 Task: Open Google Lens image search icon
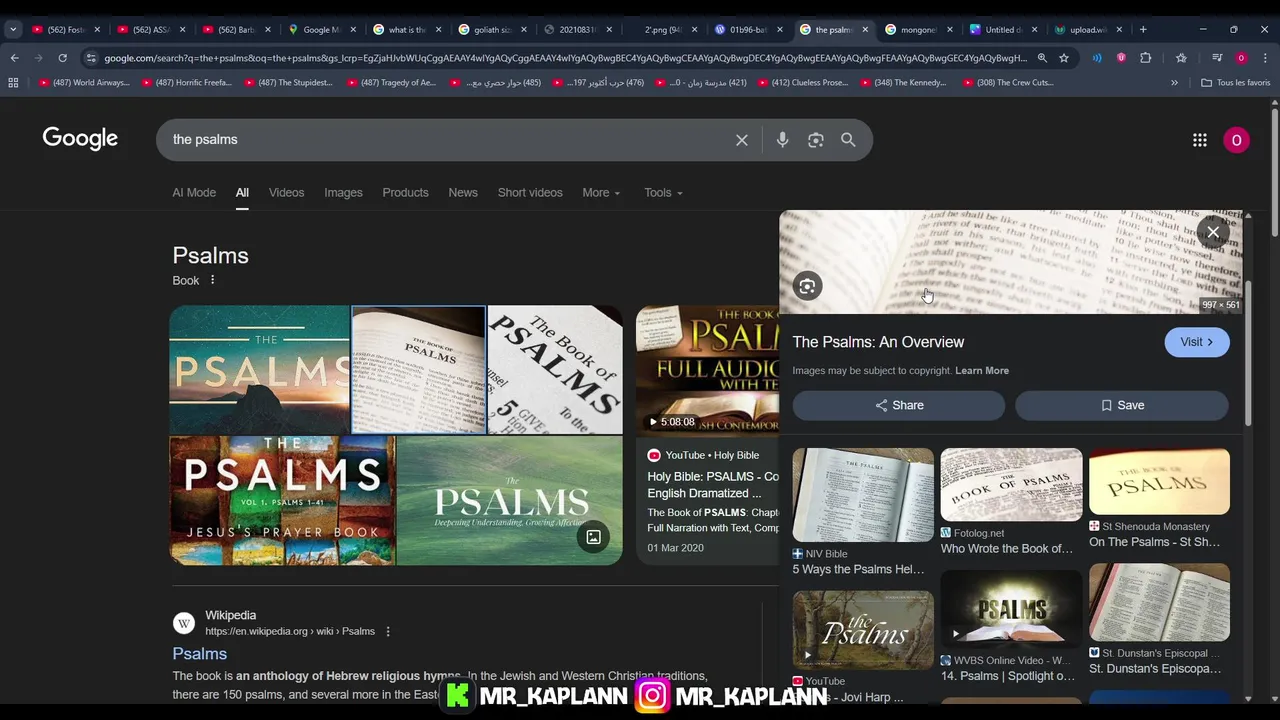point(816,140)
